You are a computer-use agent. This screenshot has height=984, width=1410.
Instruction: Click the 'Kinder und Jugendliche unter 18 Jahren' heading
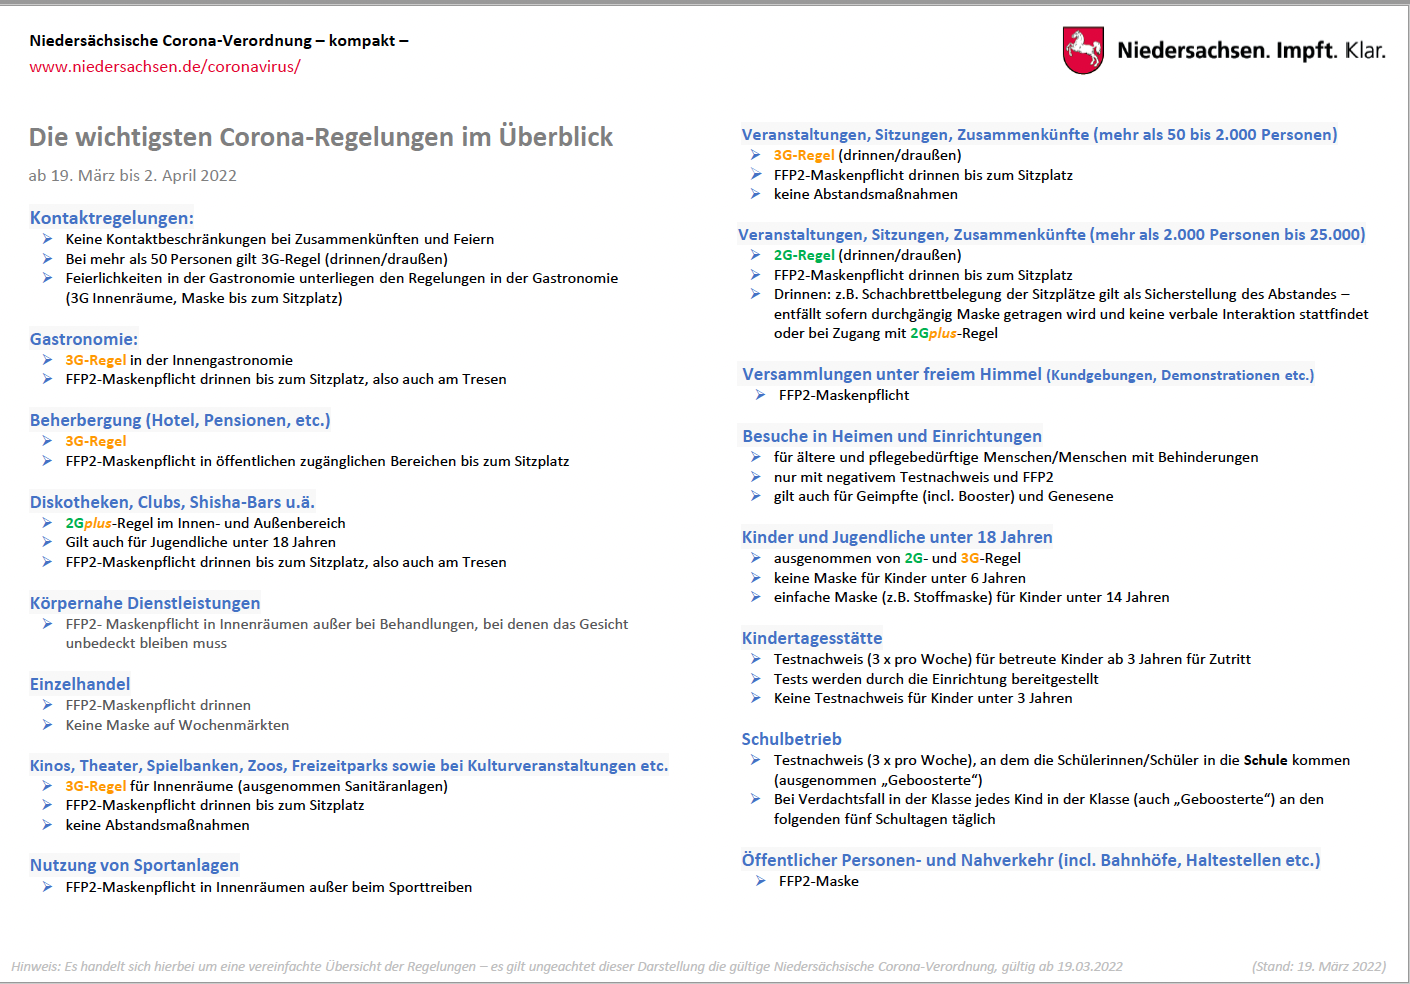click(897, 537)
